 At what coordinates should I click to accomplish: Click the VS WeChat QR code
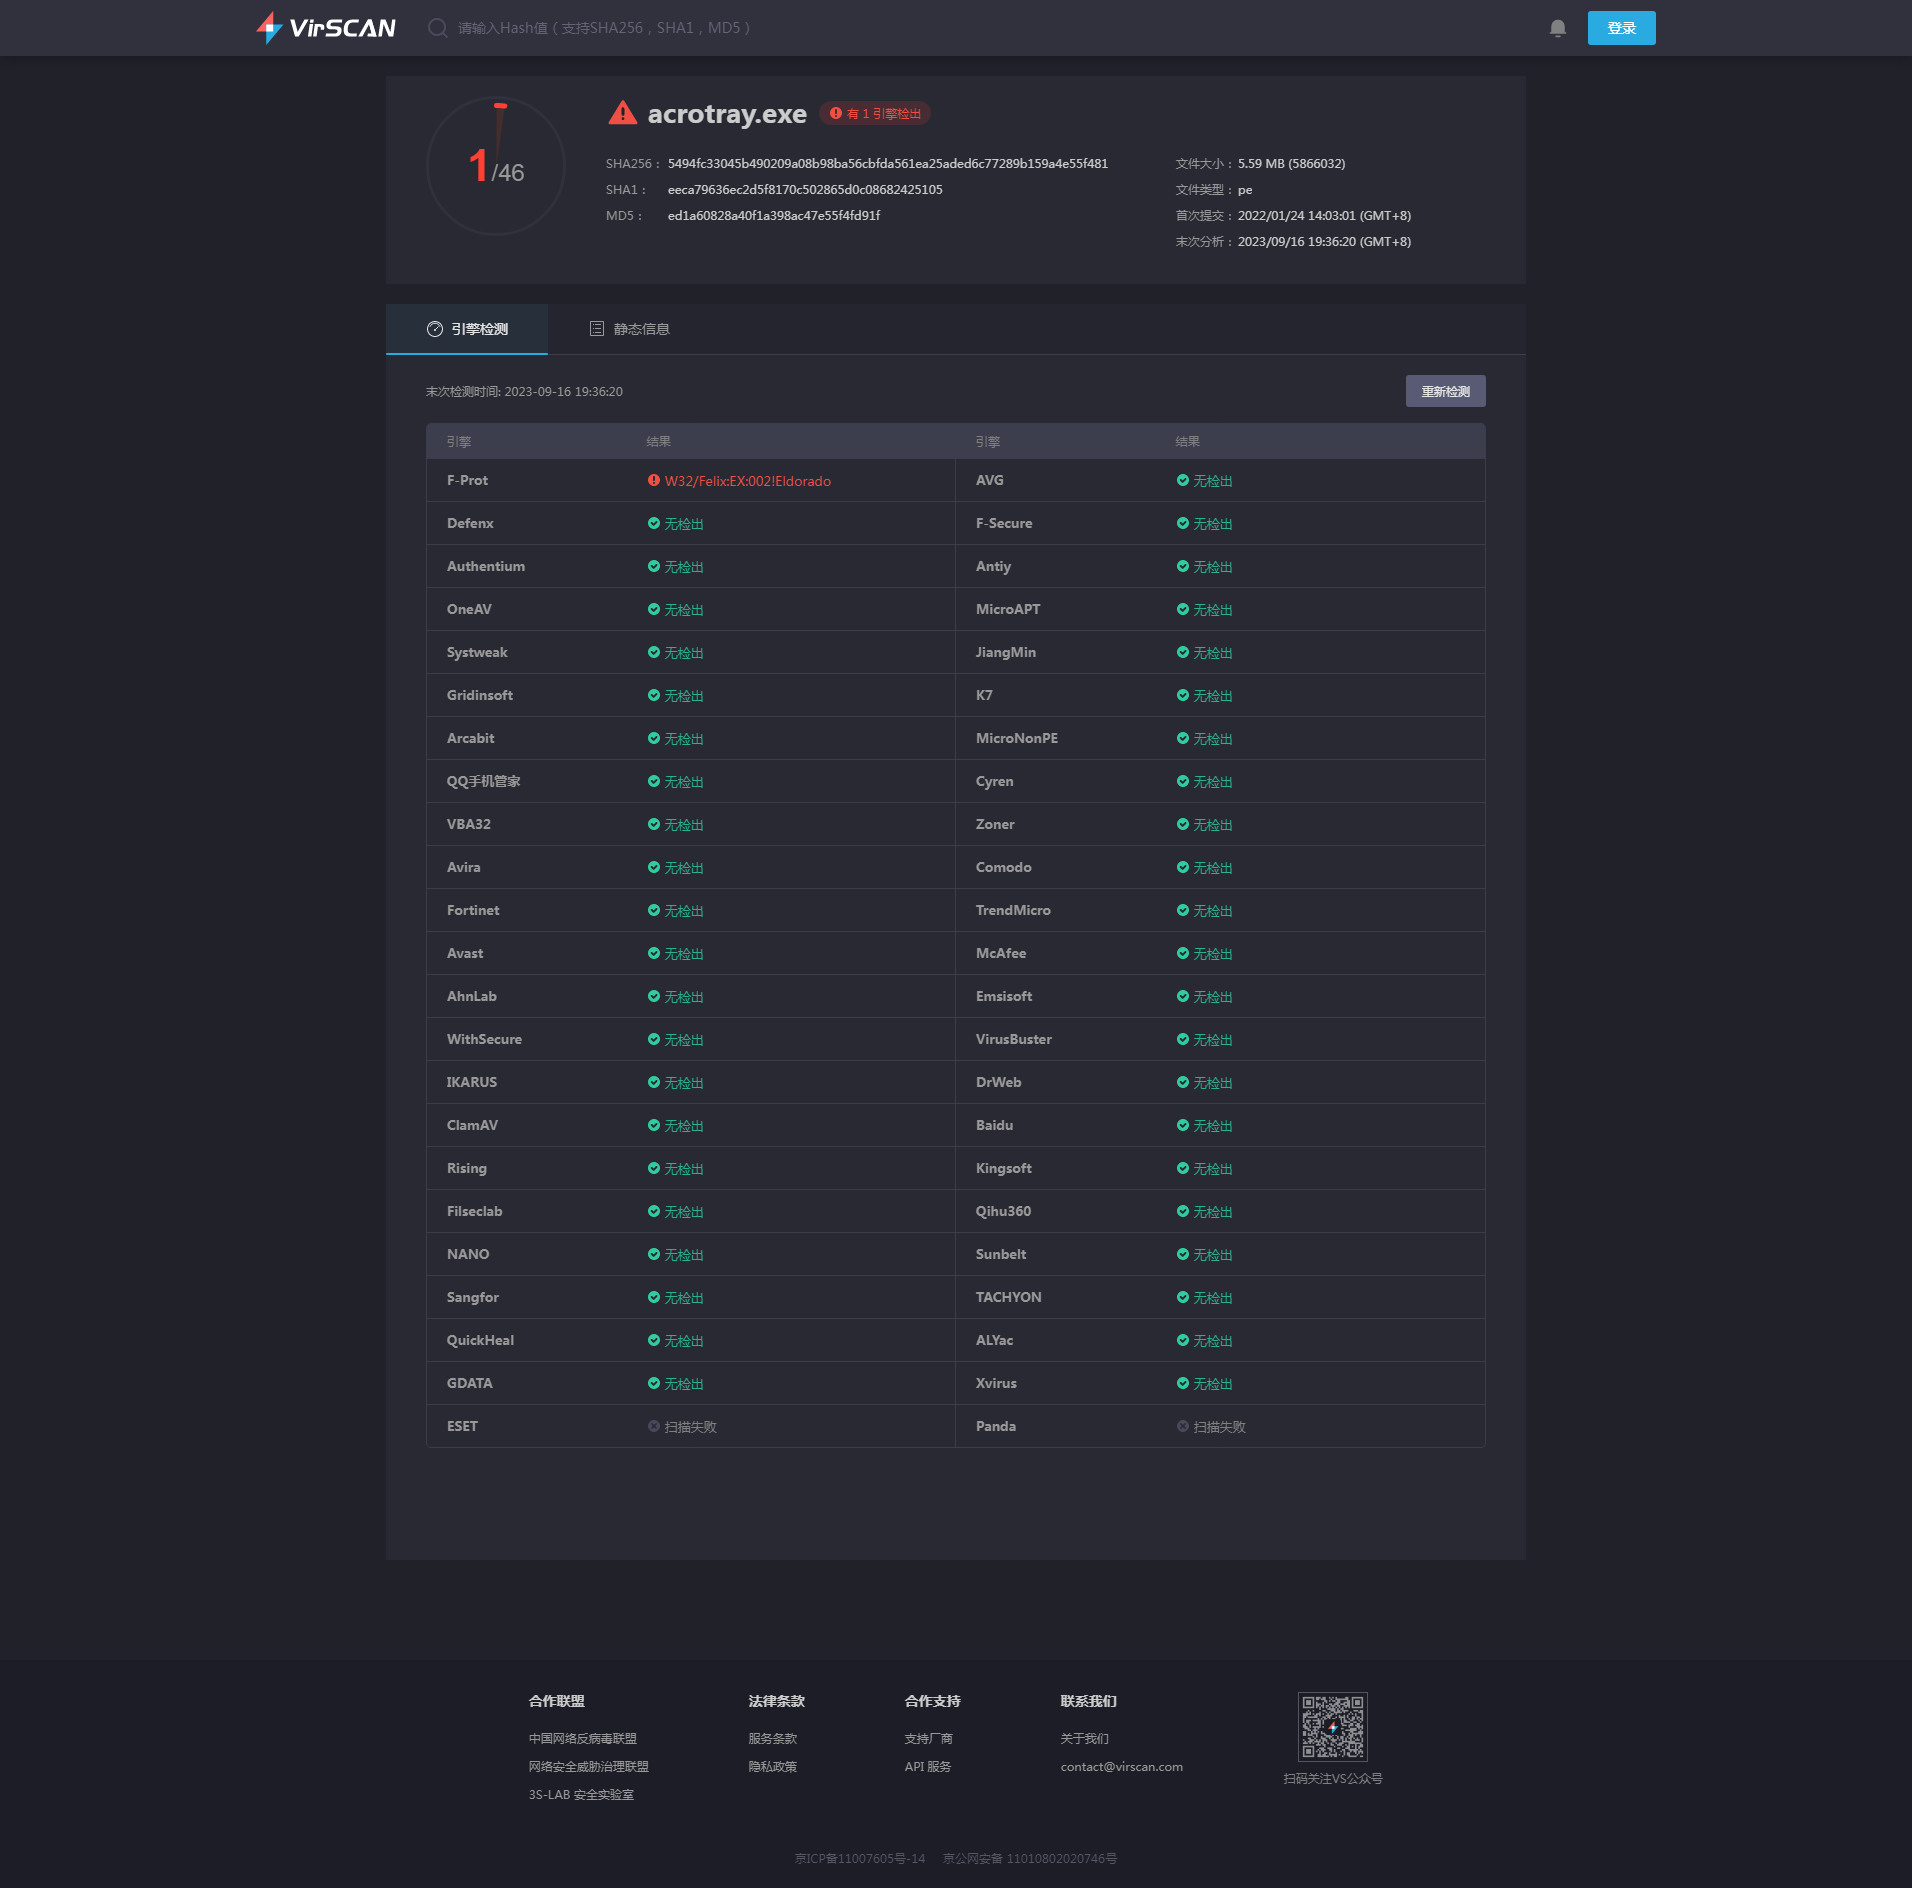click(1332, 1727)
